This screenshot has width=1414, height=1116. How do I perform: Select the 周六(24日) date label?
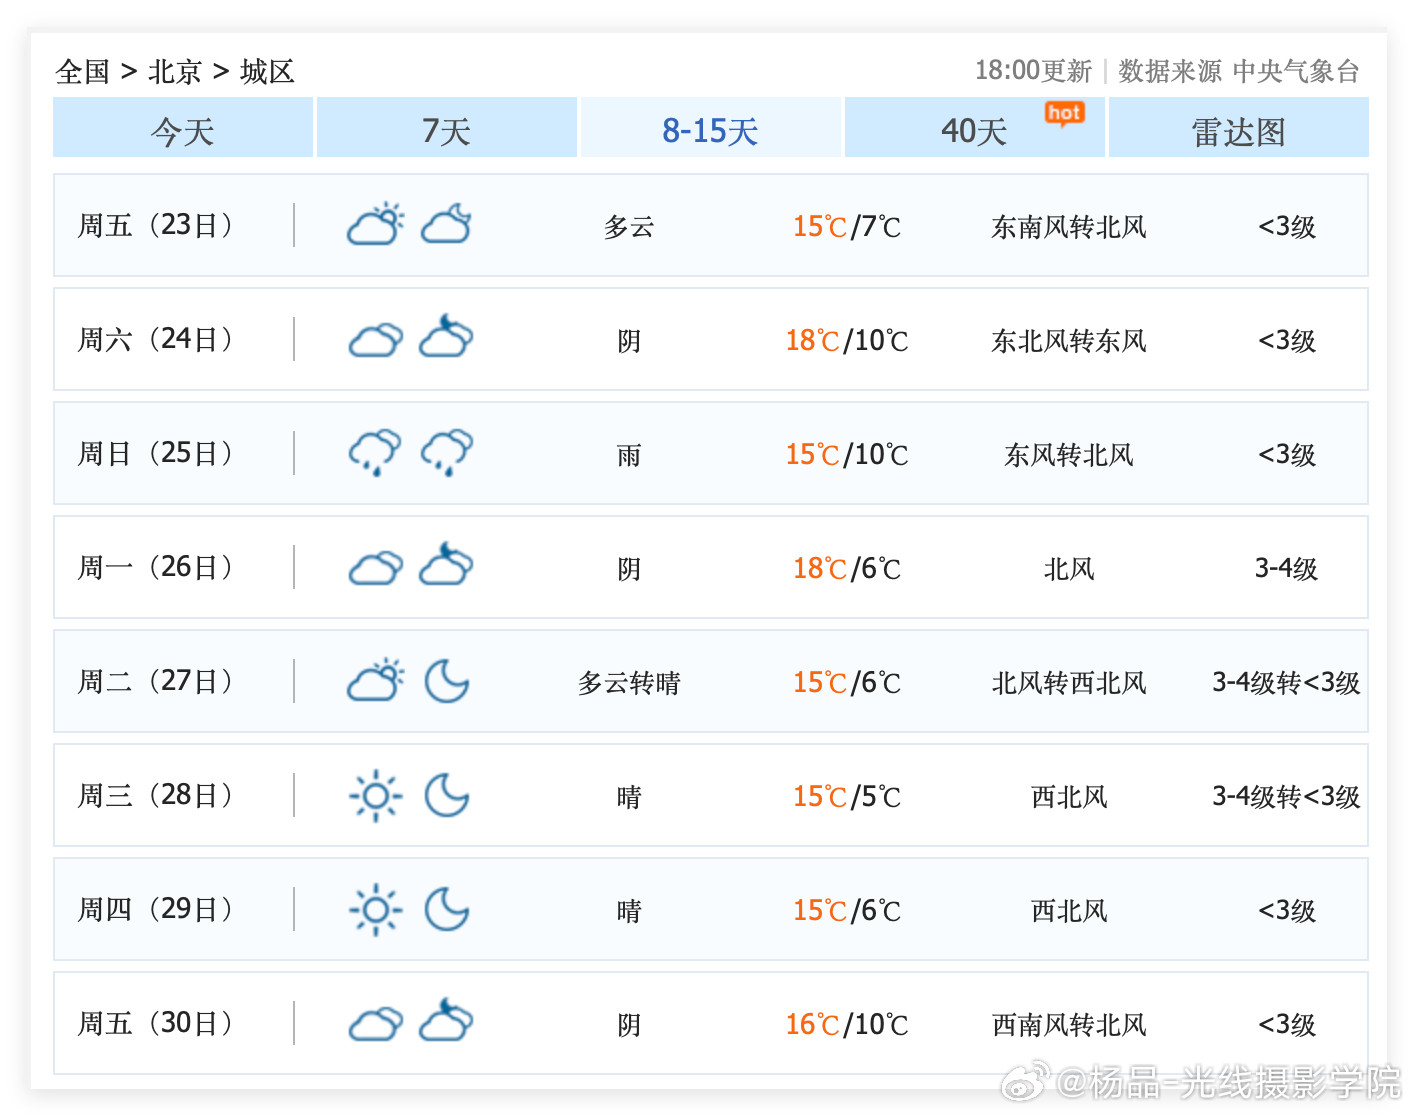click(155, 339)
